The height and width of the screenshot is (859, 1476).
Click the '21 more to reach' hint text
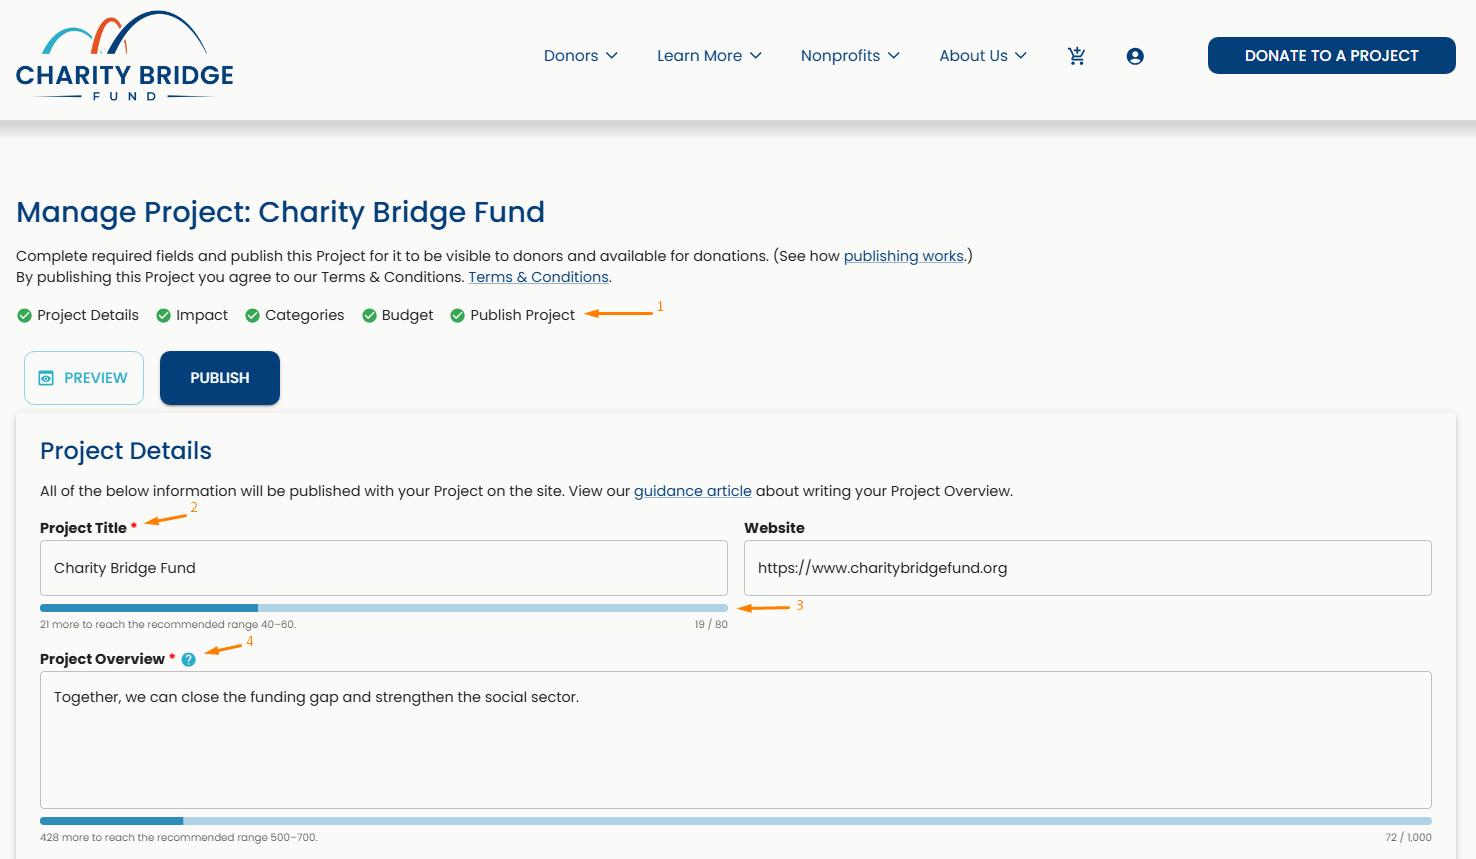point(168,625)
